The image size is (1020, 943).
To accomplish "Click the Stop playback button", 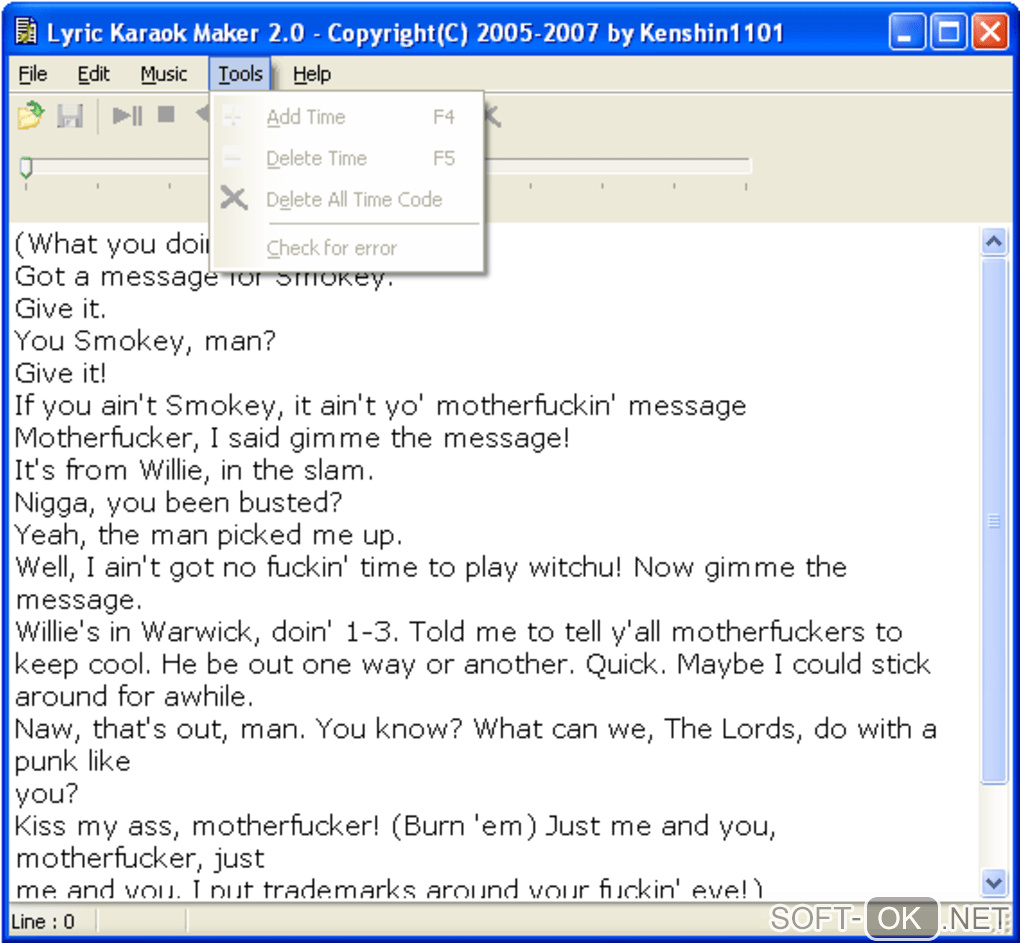I will click(167, 115).
